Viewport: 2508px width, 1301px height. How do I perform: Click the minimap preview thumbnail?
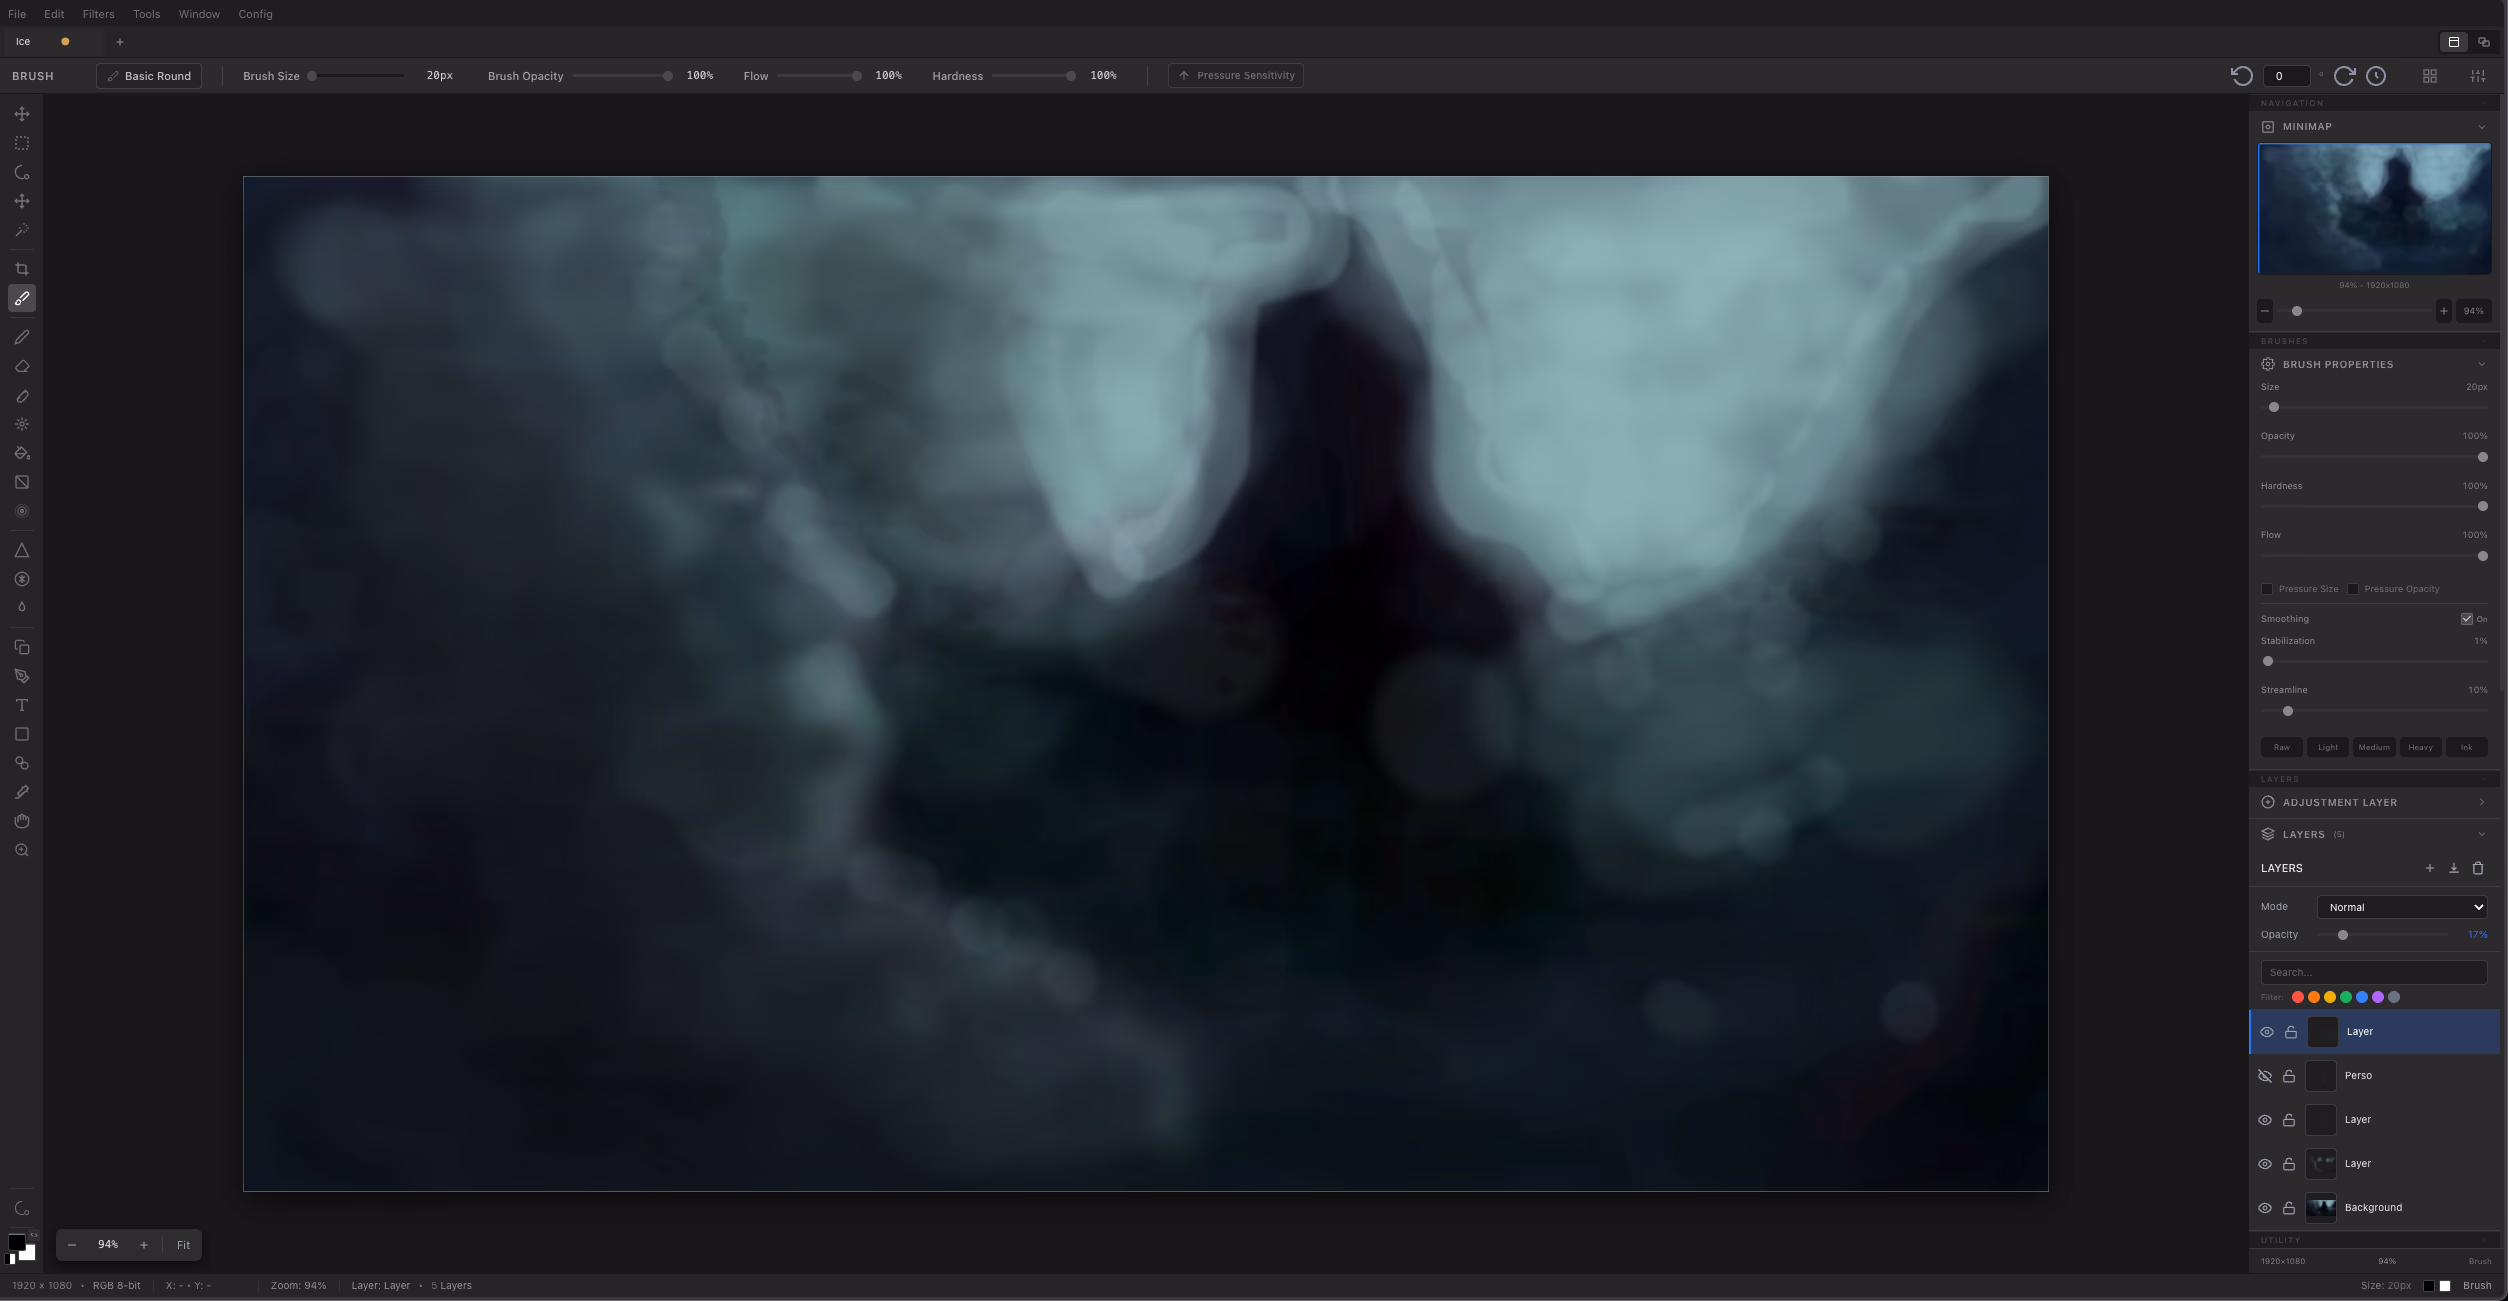[2374, 208]
